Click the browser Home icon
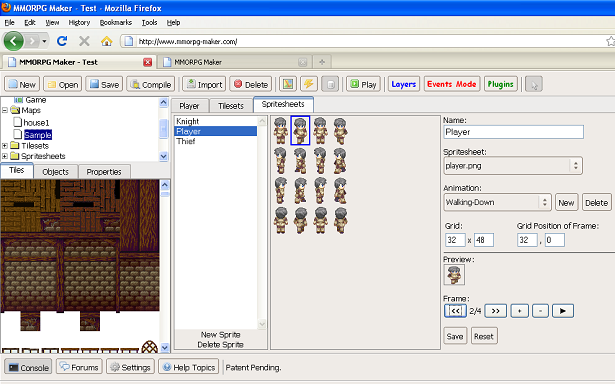Viewport: 615px width, 384px height. coord(106,41)
